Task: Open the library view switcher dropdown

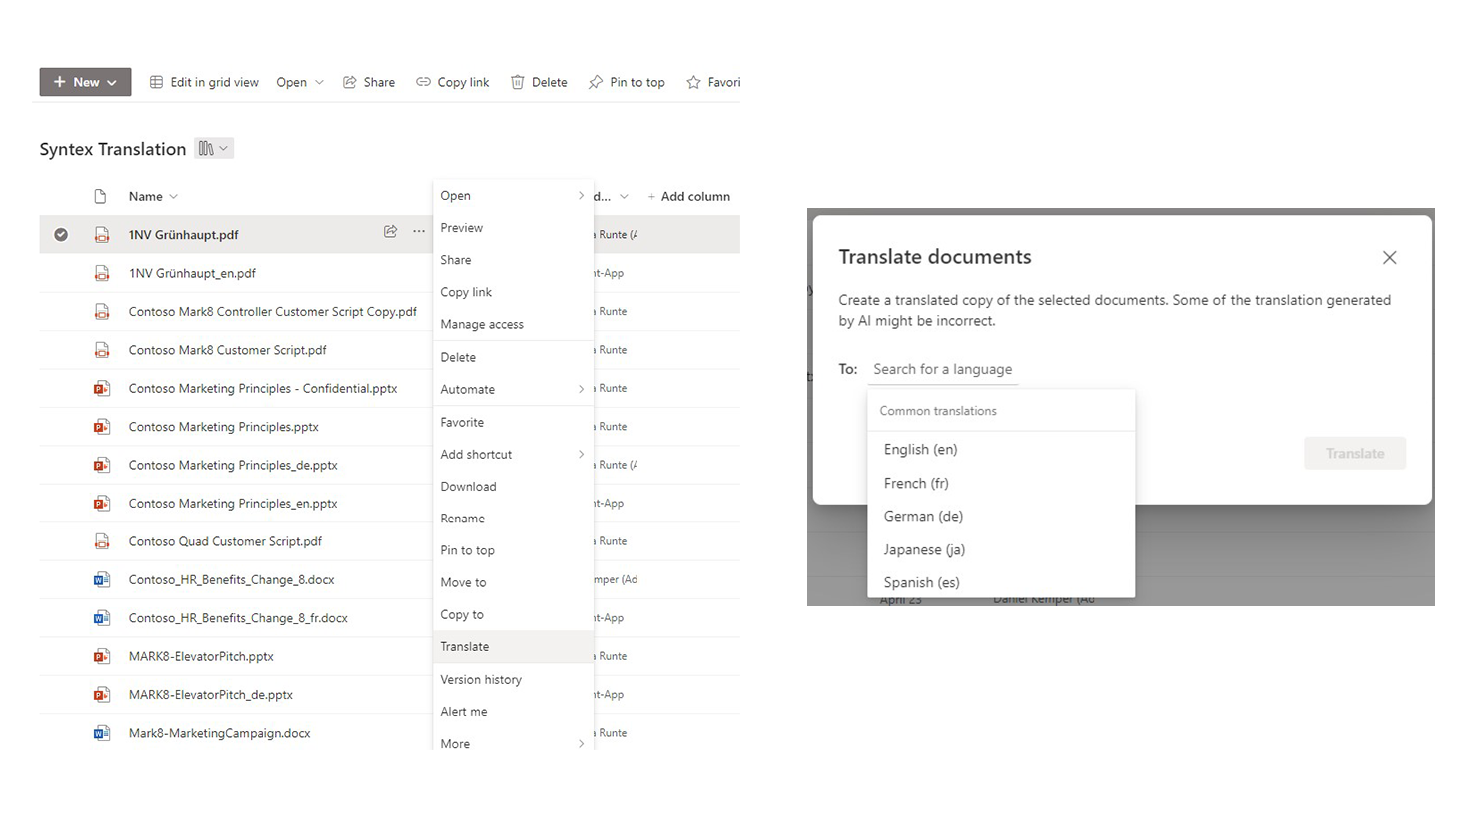Action: coord(213,148)
